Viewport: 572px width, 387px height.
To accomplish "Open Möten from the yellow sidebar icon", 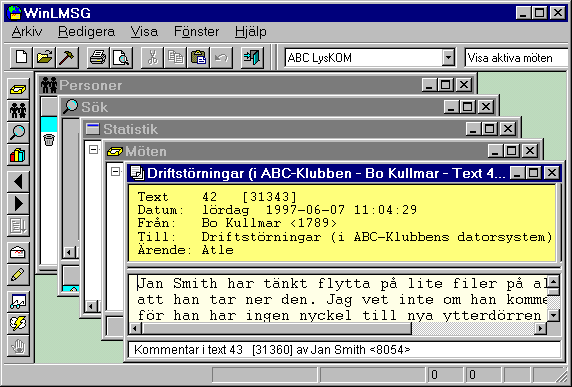I will 18,89.
